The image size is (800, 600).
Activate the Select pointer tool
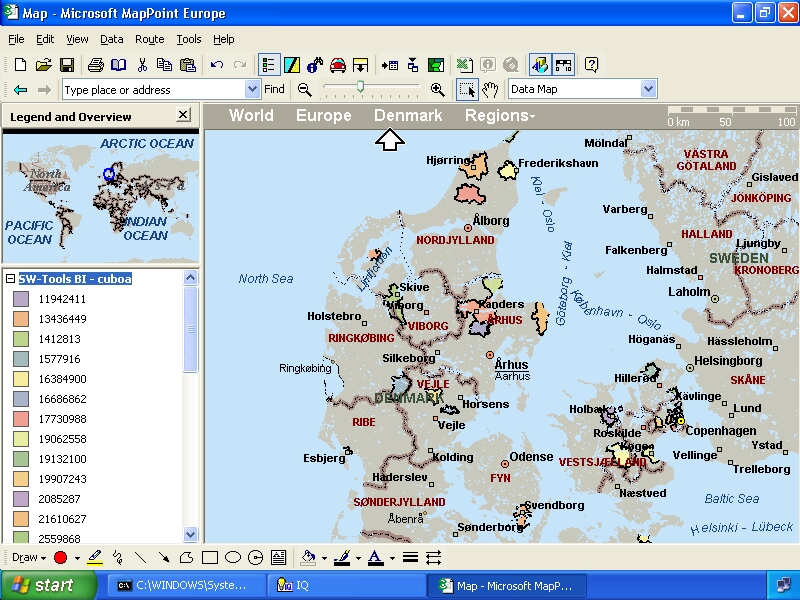tap(467, 90)
